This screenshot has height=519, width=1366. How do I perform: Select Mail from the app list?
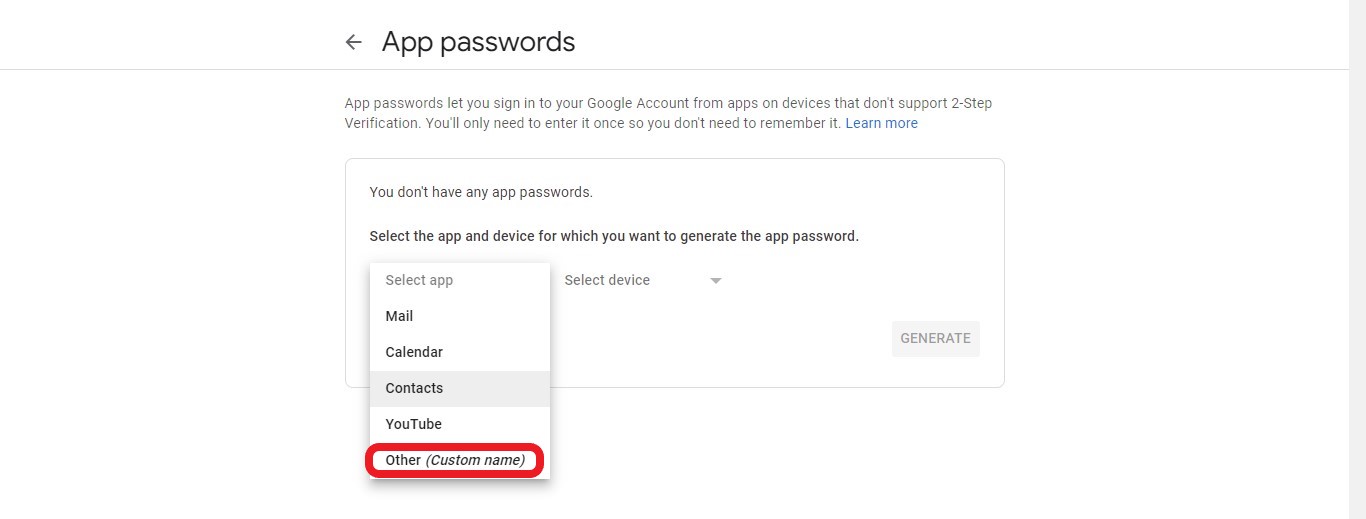(x=399, y=316)
